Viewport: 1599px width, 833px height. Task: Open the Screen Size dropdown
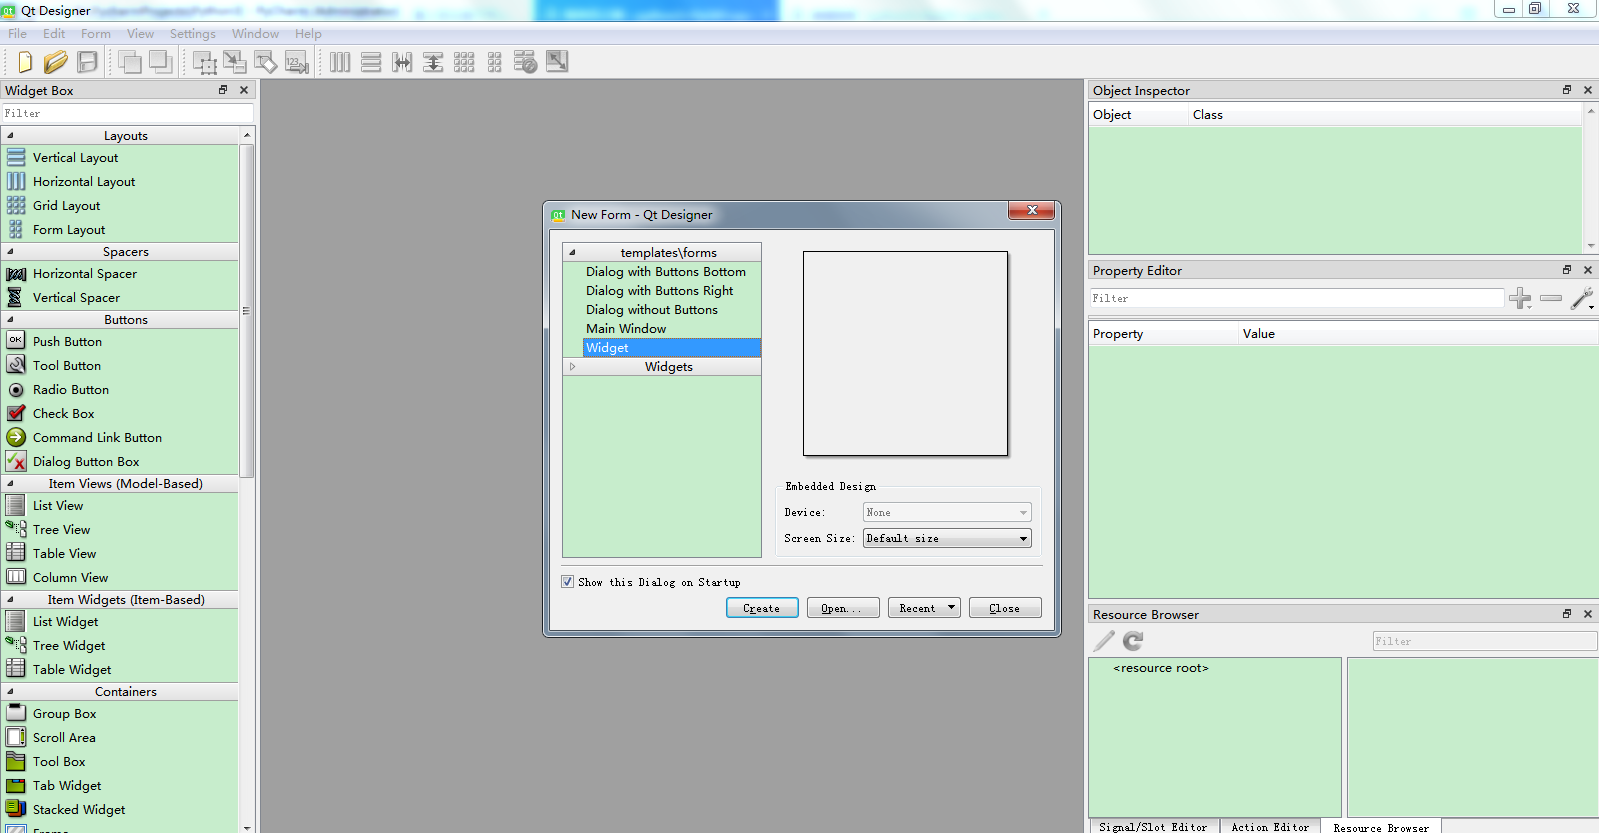click(947, 538)
